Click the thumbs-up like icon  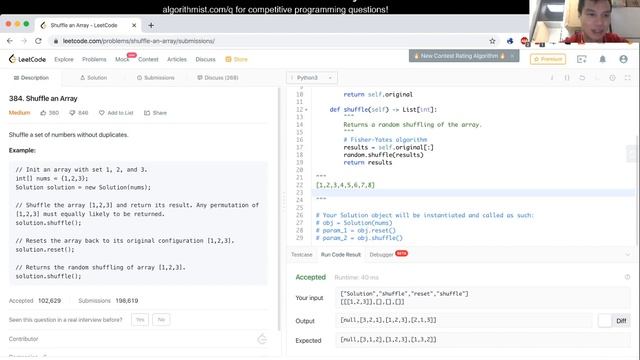click(43, 113)
